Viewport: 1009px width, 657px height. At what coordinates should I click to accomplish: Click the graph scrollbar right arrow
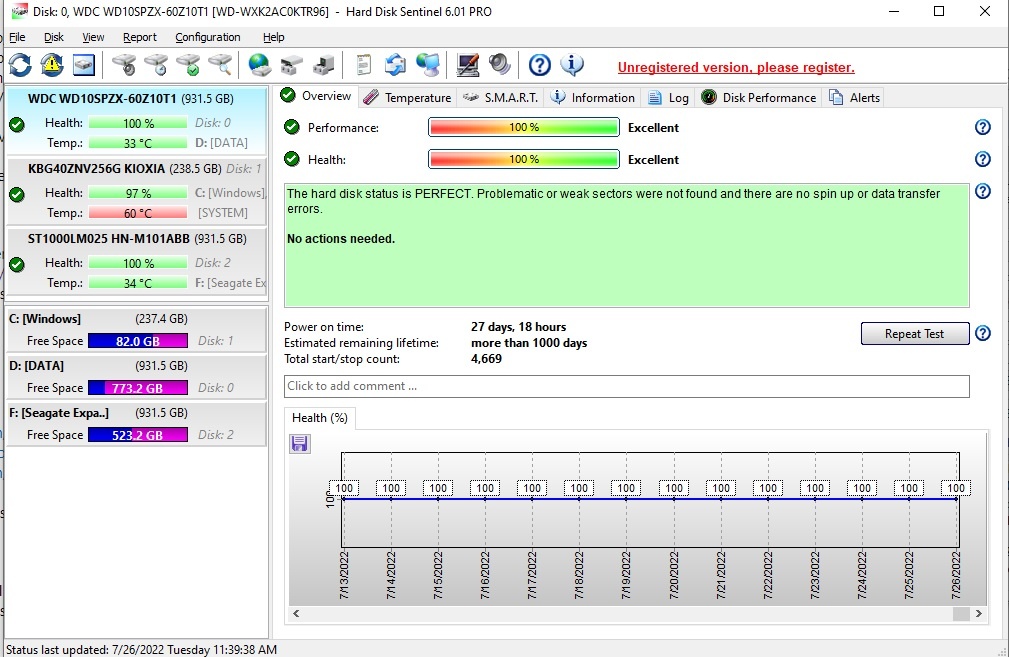(x=978, y=614)
